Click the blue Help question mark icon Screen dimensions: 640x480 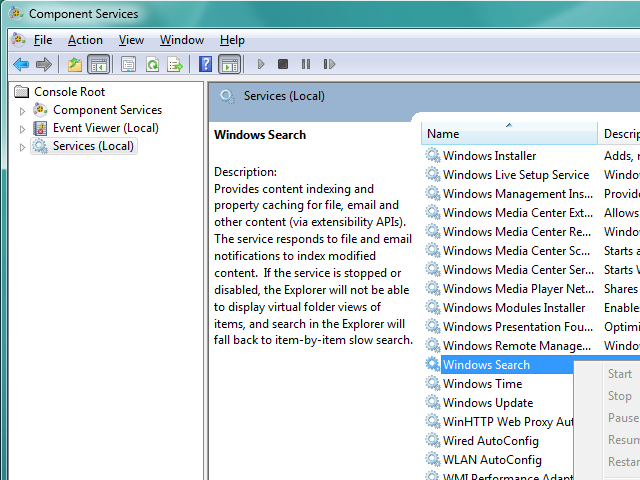pos(205,64)
